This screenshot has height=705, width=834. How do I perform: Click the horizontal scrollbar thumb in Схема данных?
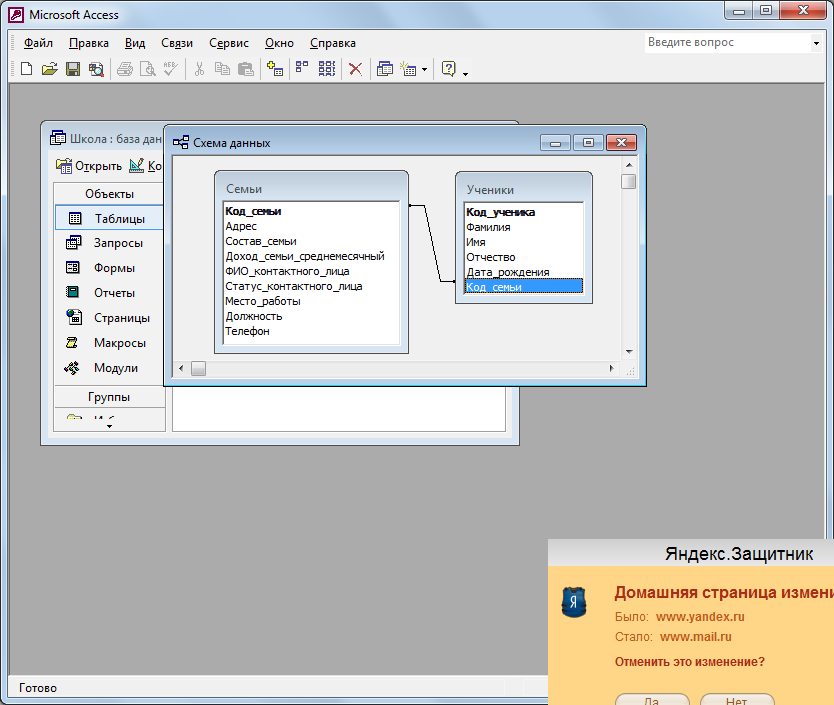click(x=198, y=369)
